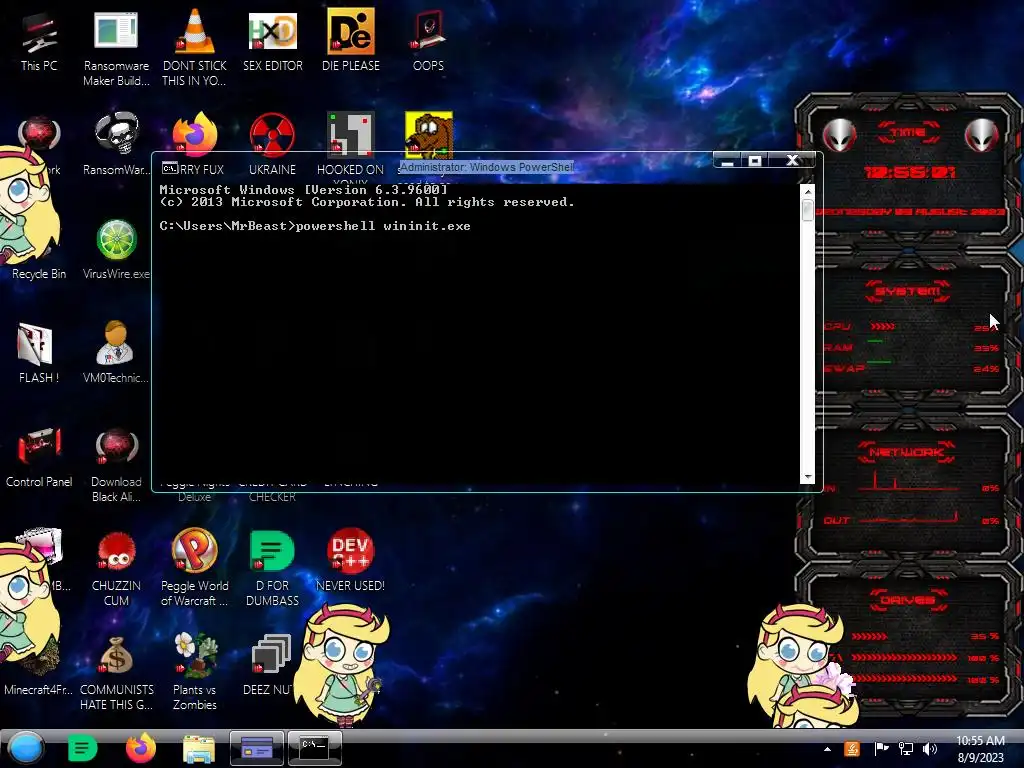Select the command prompt taskbar button

pyautogui.click(x=314, y=748)
